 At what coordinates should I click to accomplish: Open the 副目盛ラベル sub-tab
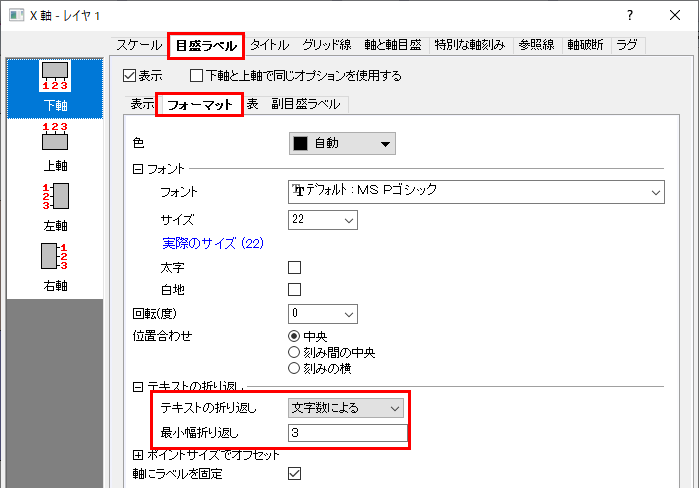coord(306,104)
